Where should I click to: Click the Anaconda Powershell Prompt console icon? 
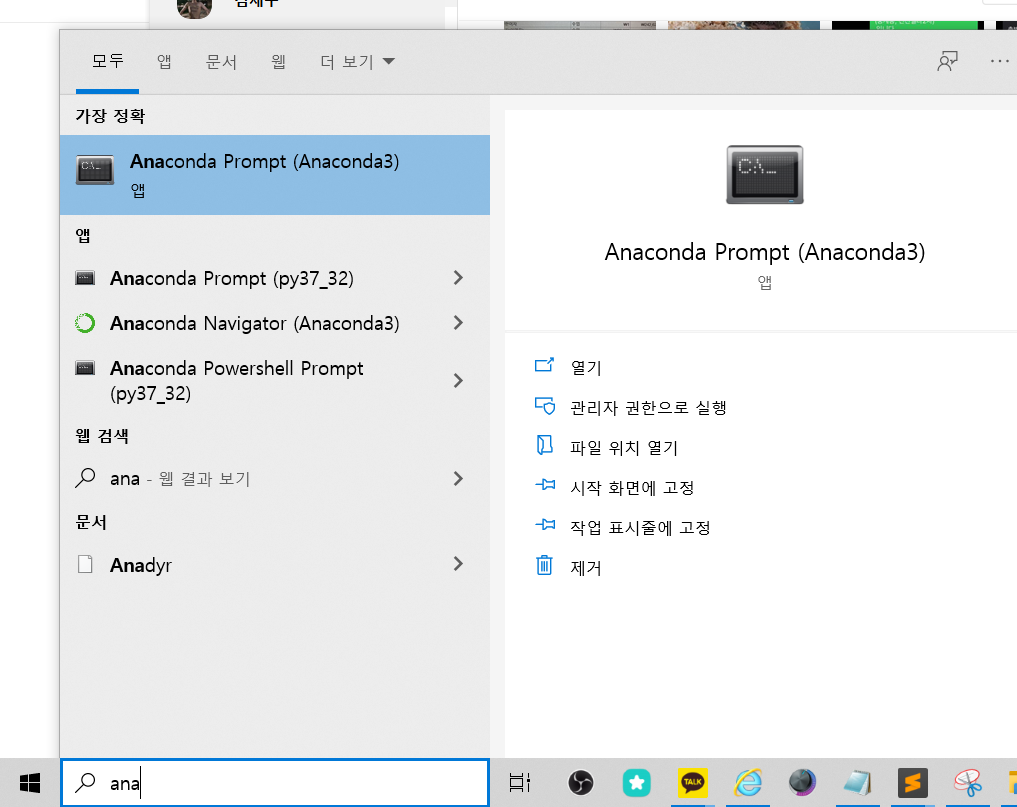tap(85, 368)
